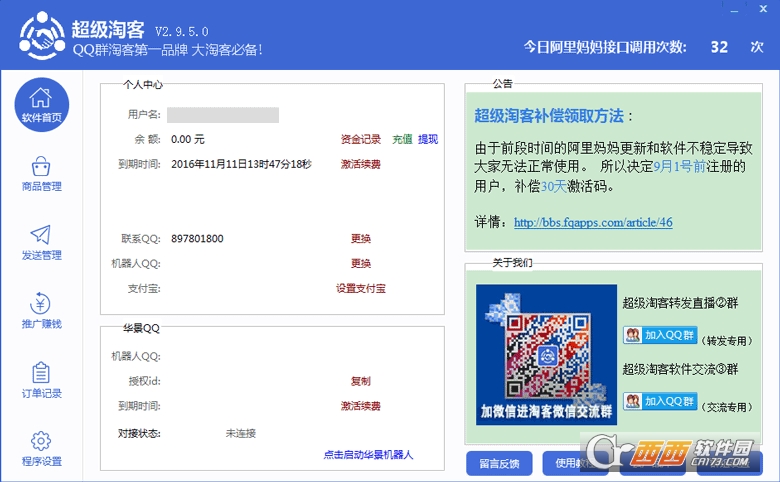The height and width of the screenshot is (482, 780).
Task: Open the 资金记录 link
Action: (x=361, y=139)
